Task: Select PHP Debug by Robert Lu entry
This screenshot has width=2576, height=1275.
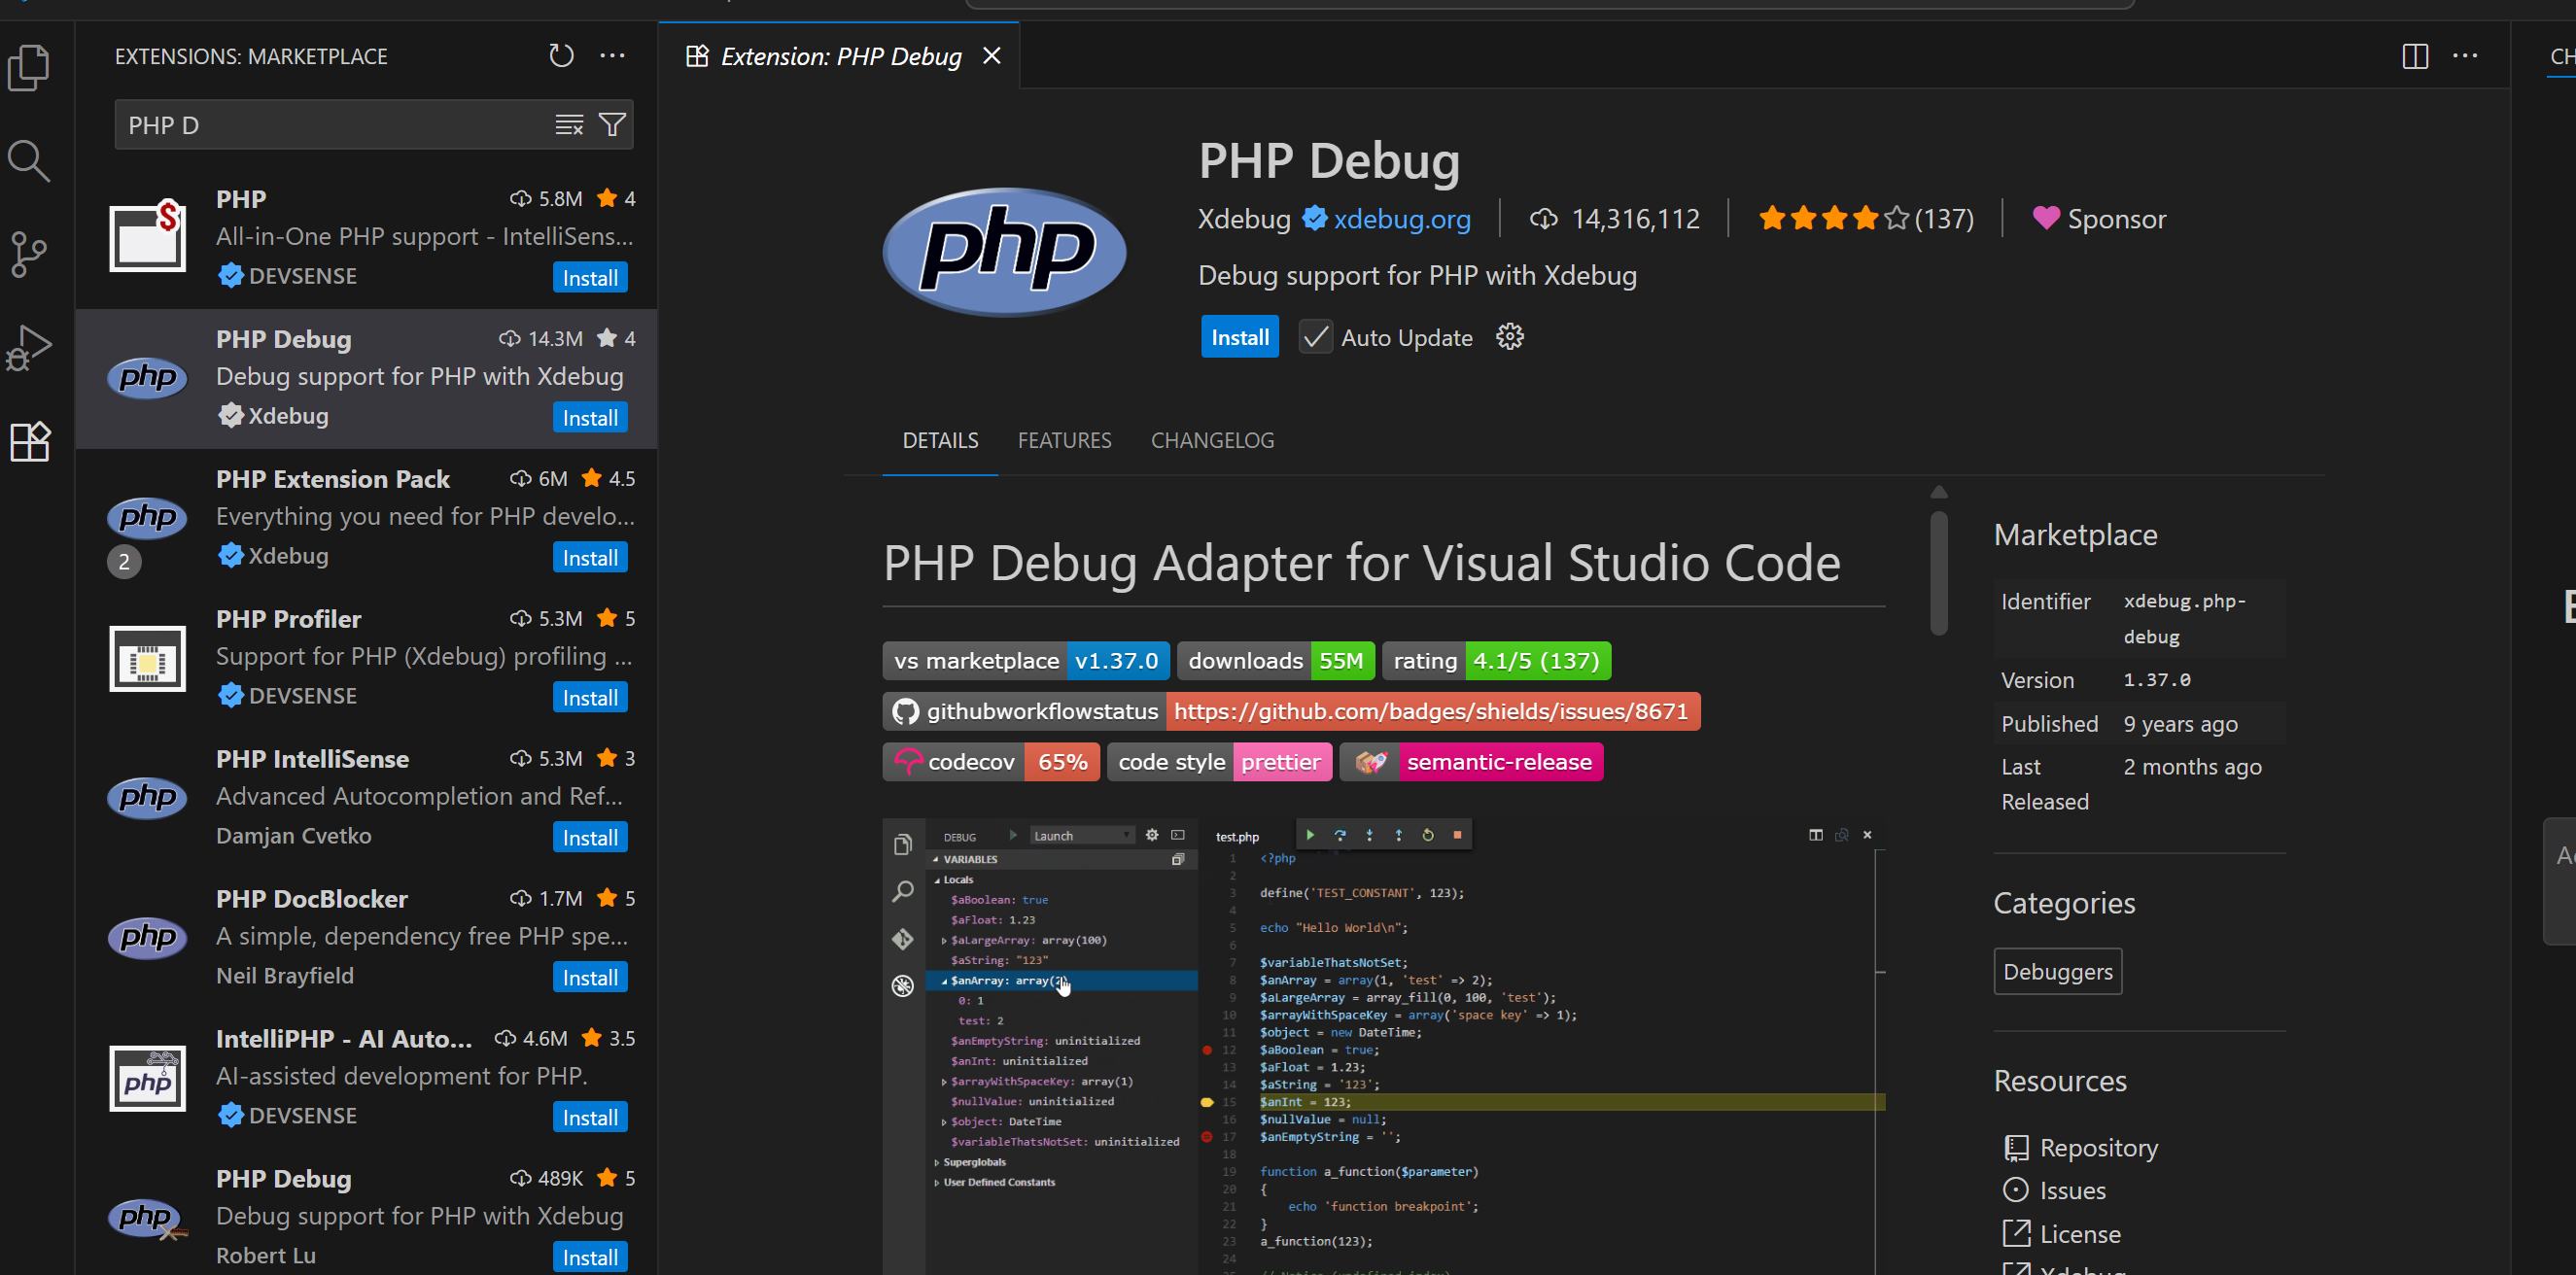Action: [x=366, y=1214]
